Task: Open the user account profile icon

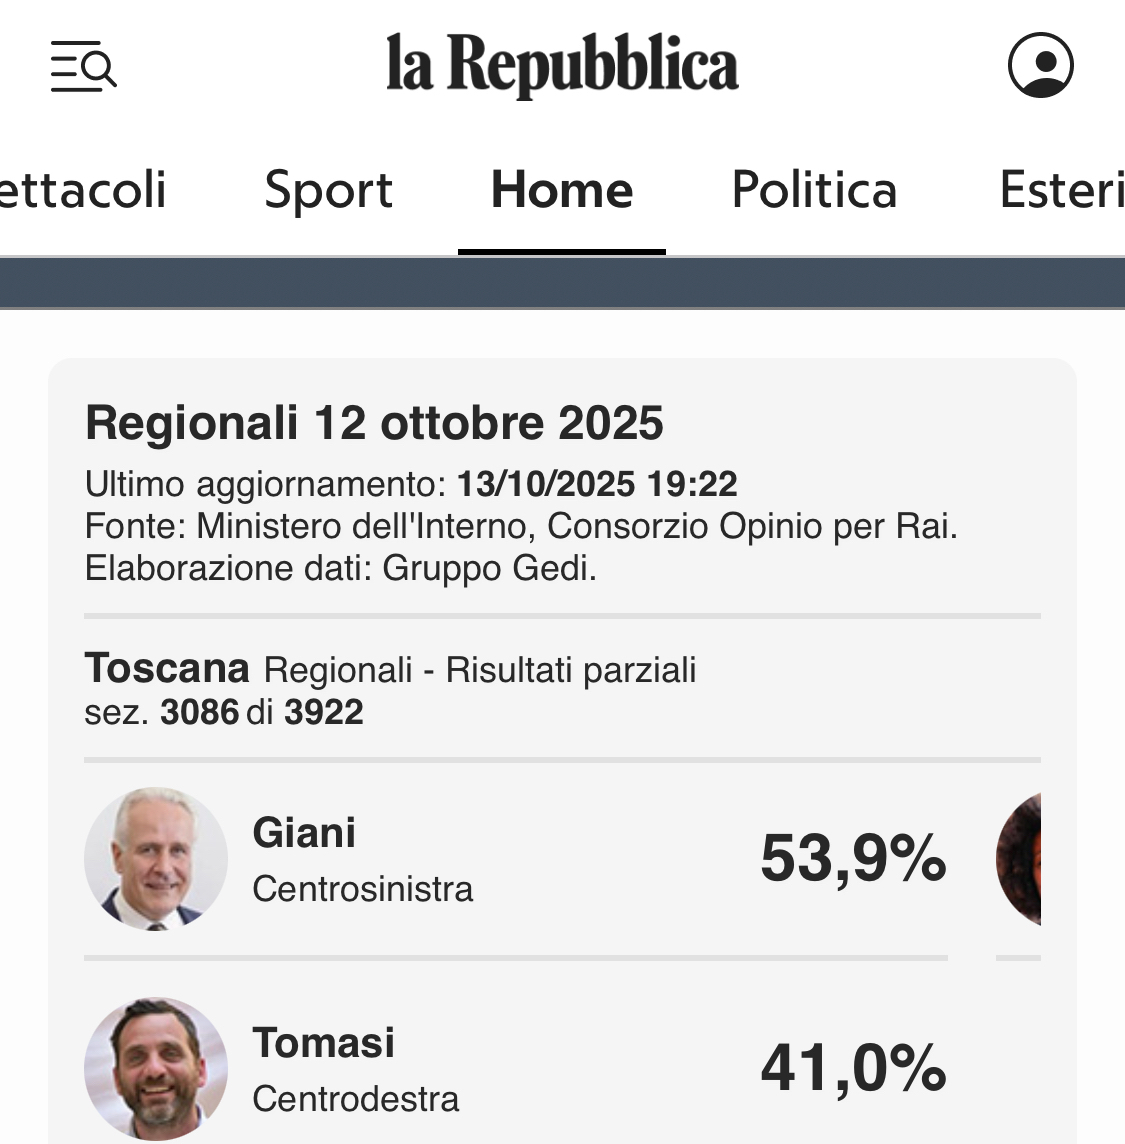Action: [x=1040, y=66]
